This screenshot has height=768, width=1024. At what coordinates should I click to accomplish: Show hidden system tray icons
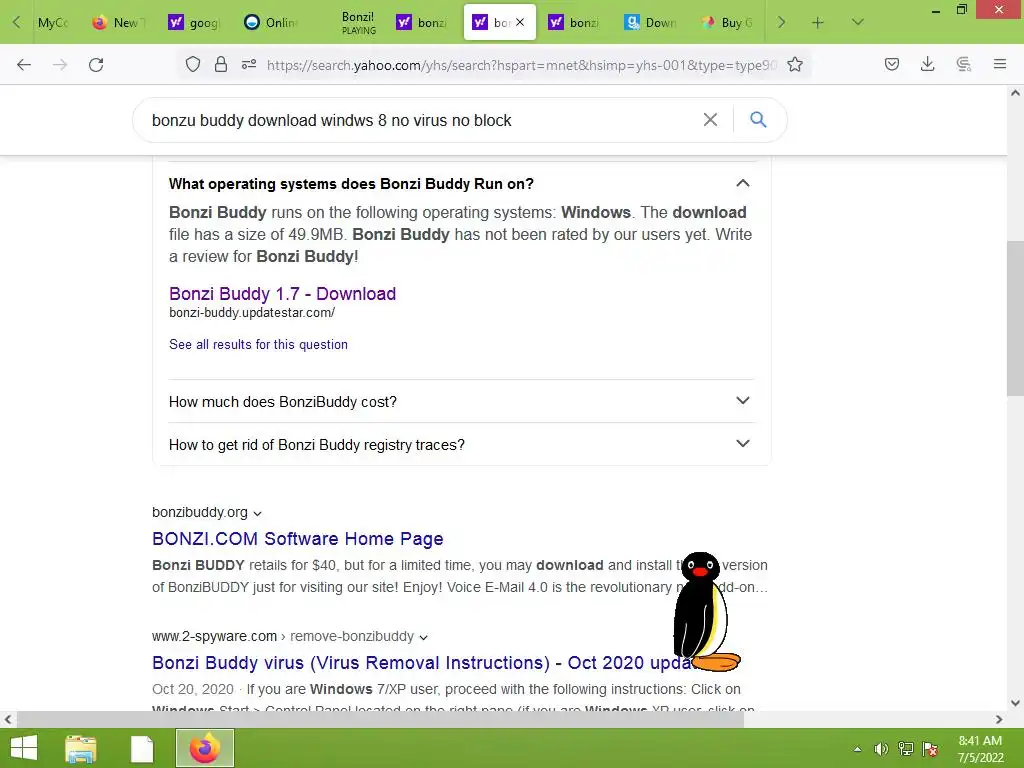click(x=857, y=749)
